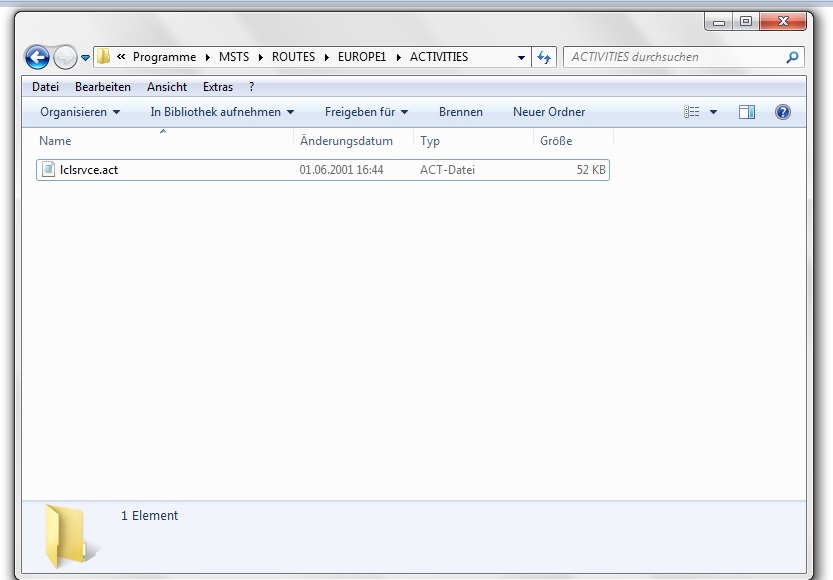Select the lclsrvce.act file icon
This screenshot has height=580, width=833.
tap(48, 170)
